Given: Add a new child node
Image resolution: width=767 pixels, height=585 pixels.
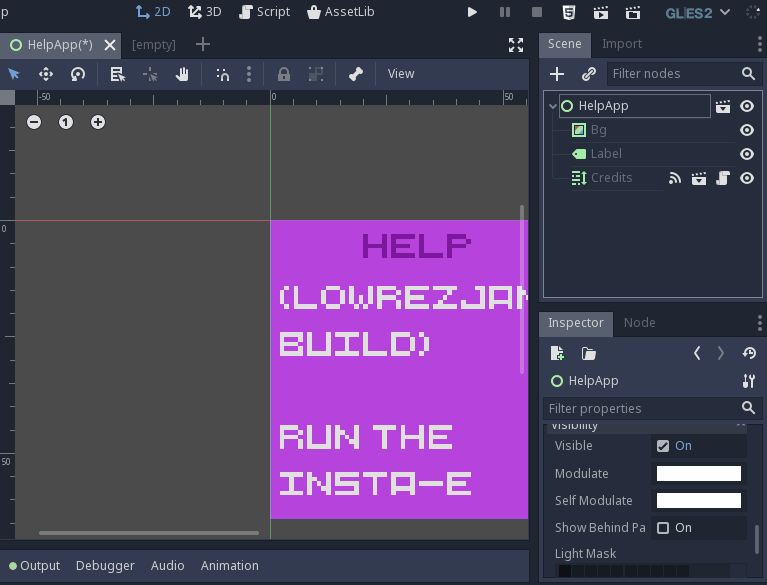Looking at the screenshot, I should [x=557, y=74].
